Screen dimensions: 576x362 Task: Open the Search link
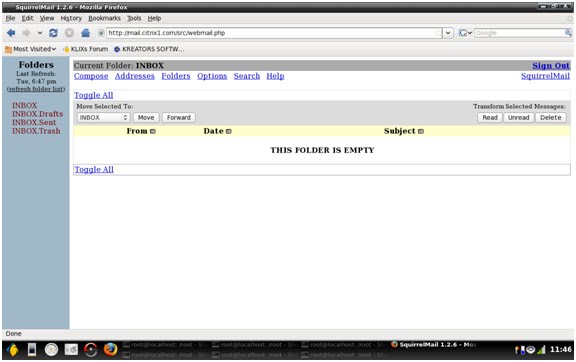click(246, 76)
